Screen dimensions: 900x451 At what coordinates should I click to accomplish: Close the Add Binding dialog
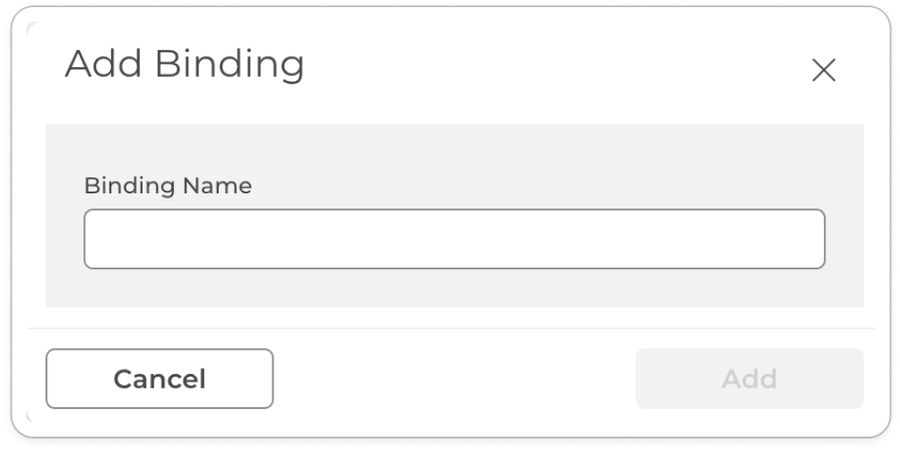coord(823,70)
